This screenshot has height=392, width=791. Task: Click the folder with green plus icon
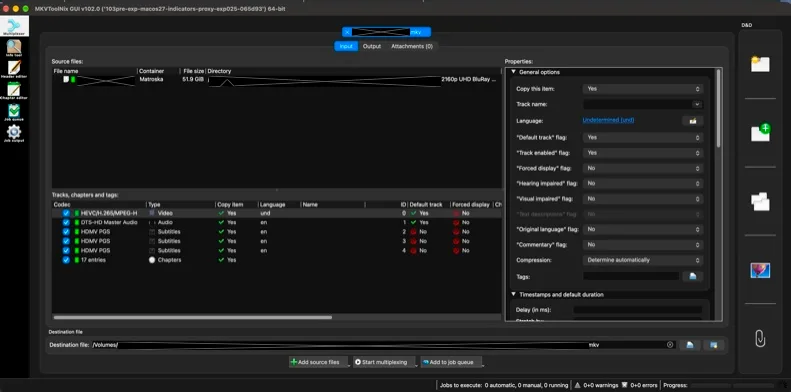(x=760, y=133)
